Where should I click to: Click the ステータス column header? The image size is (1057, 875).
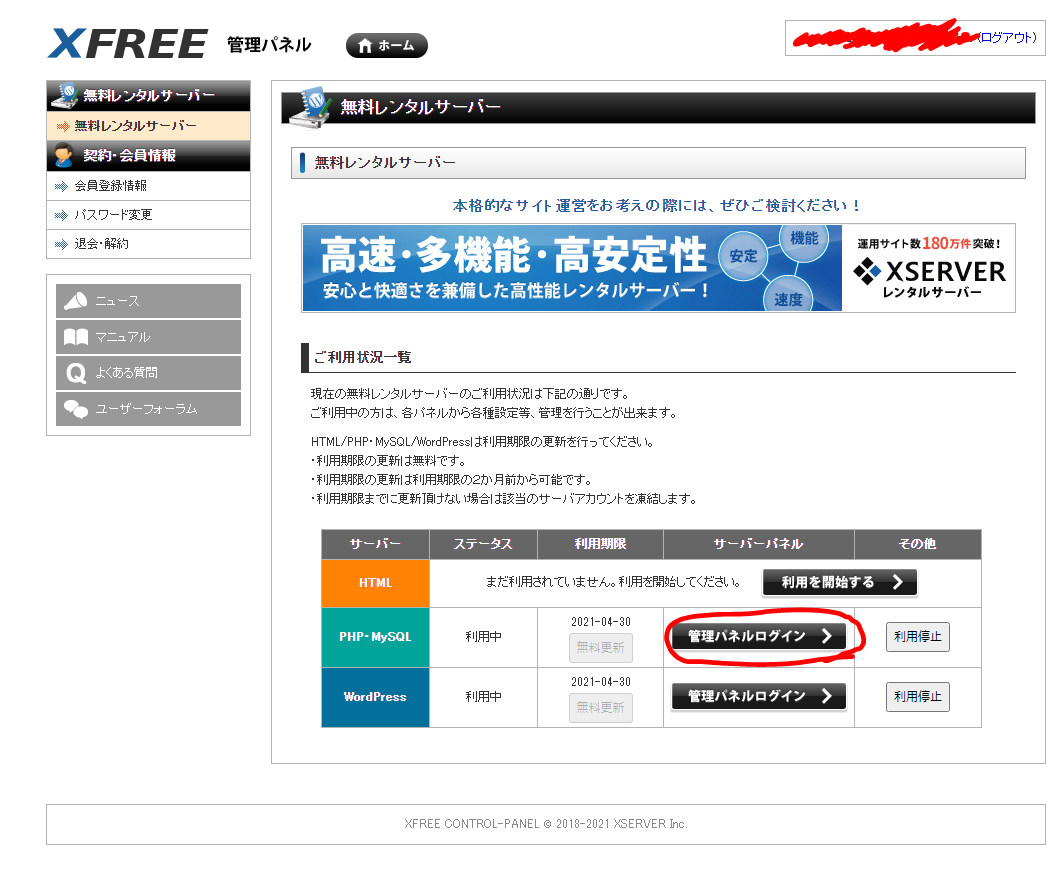[483, 544]
